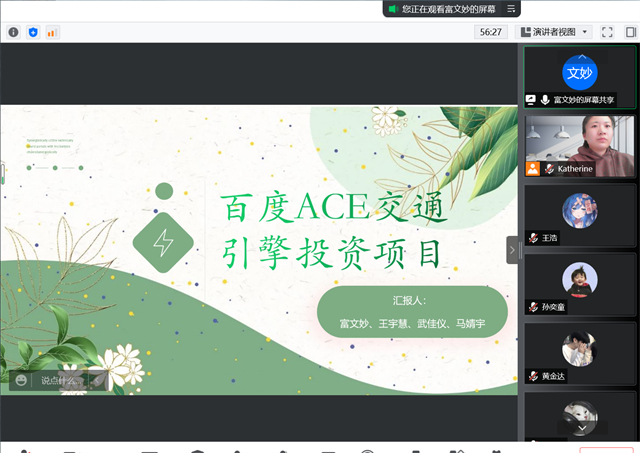Select the 文妙 blue avatar
The image size is (640, 453).
[580, 73]
